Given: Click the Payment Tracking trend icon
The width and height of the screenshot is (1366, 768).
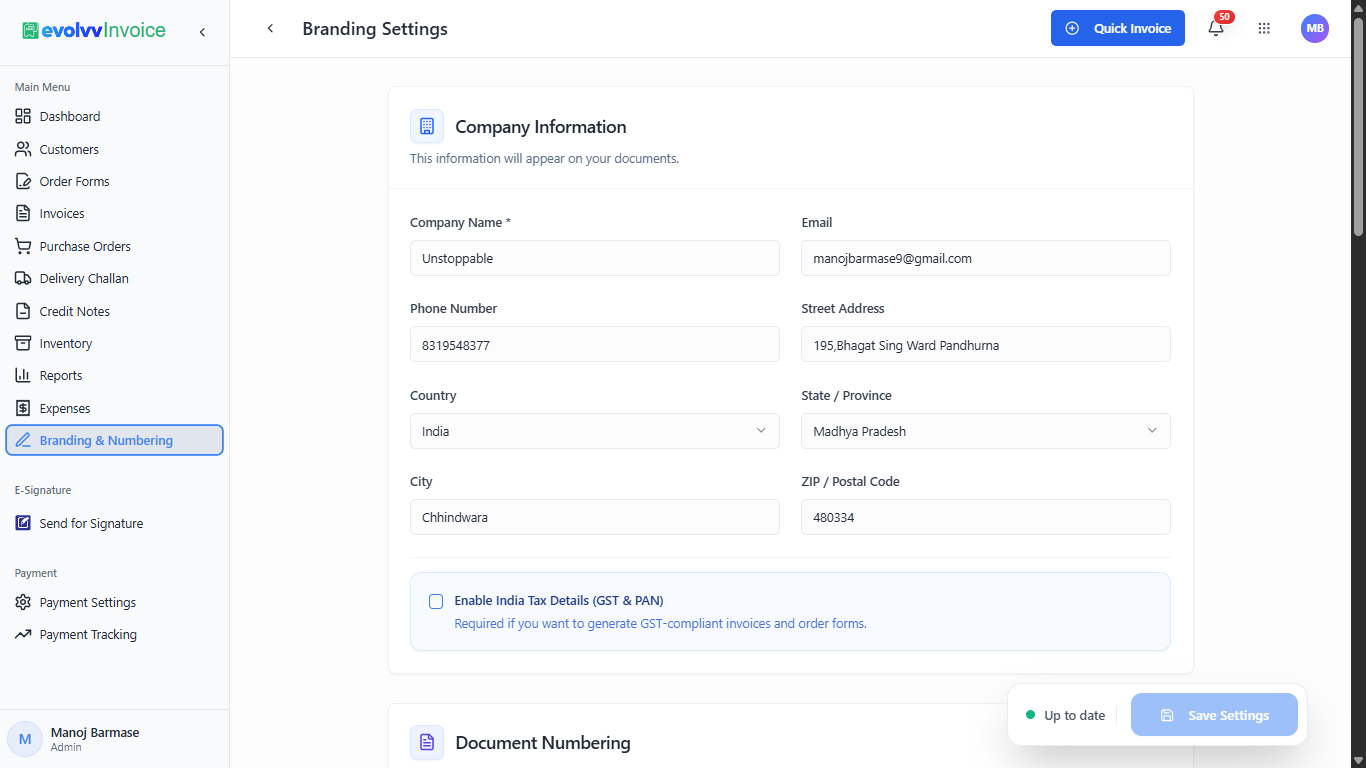Looking at the screenshot, I should point(23,634).
